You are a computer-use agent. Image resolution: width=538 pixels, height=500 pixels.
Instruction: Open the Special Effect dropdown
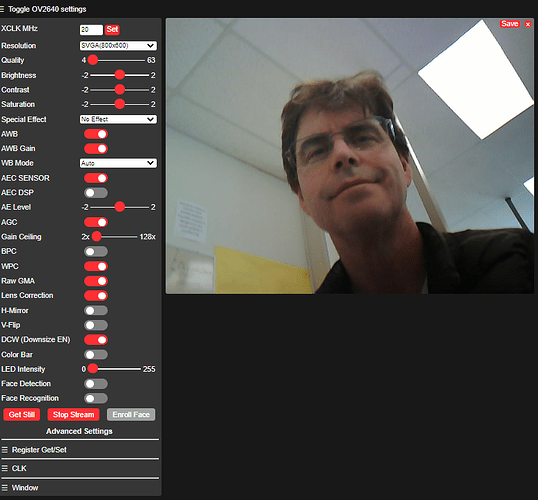(118, 119)
